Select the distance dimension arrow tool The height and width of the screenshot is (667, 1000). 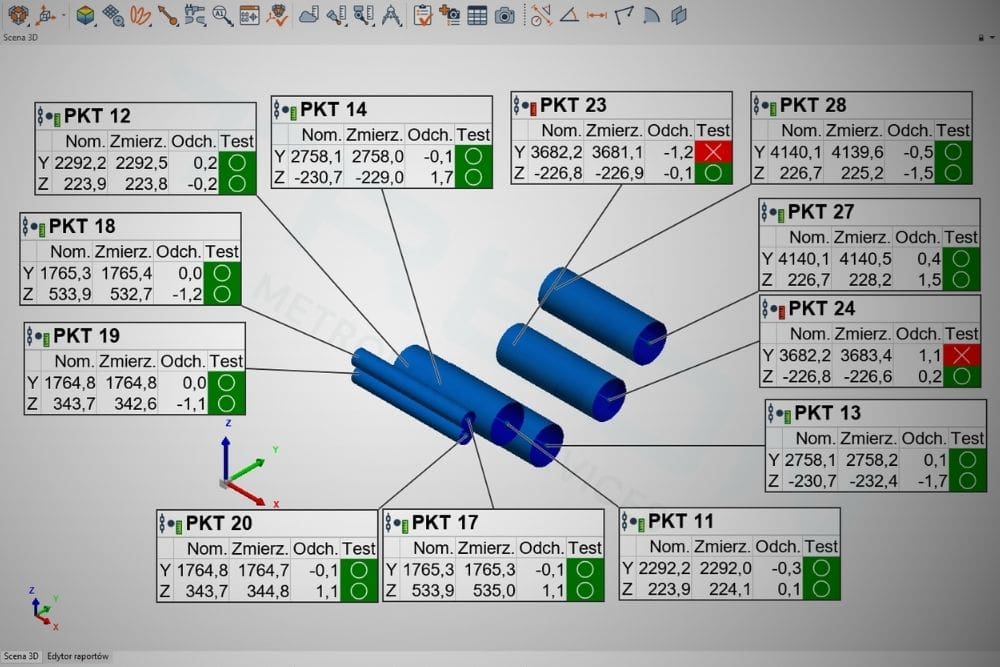pyautogui.click(x=597, y=15)
